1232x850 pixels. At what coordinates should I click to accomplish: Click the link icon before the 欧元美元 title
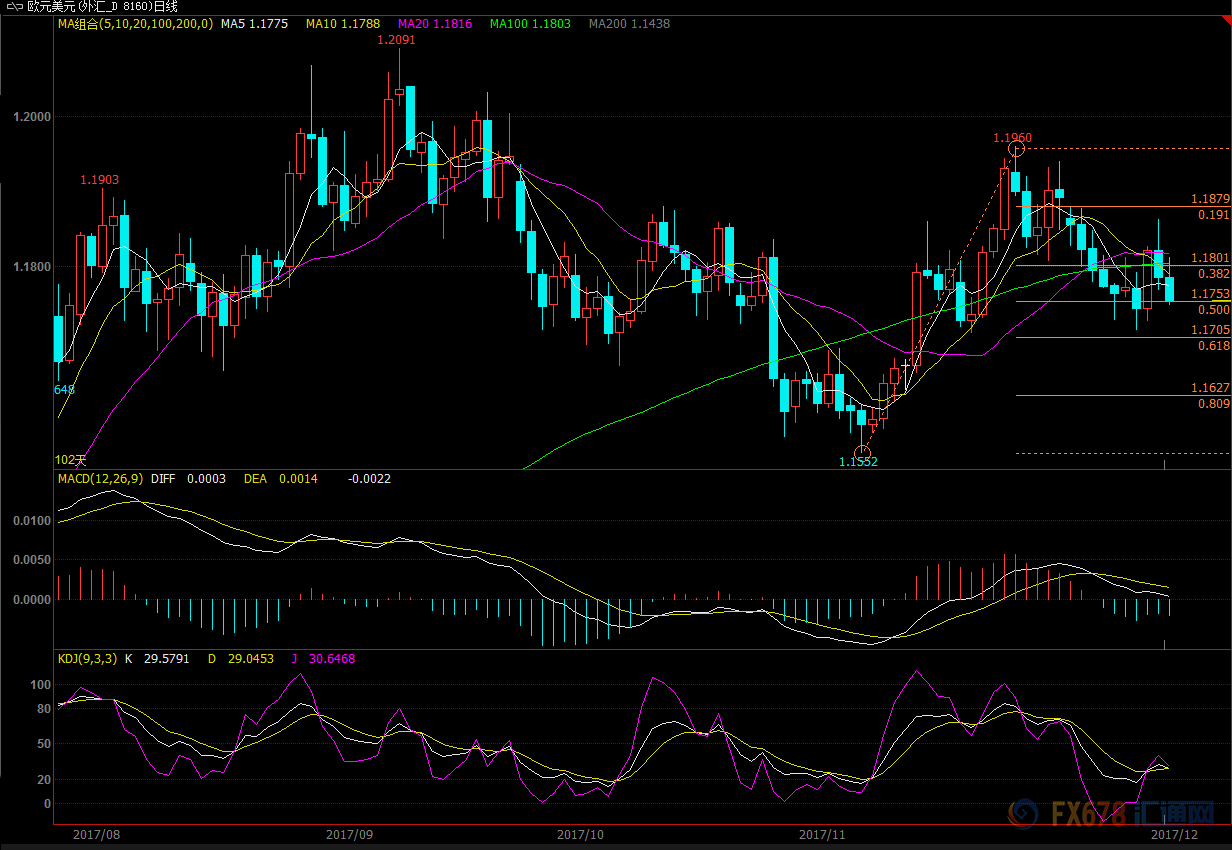tap(12, 6)
